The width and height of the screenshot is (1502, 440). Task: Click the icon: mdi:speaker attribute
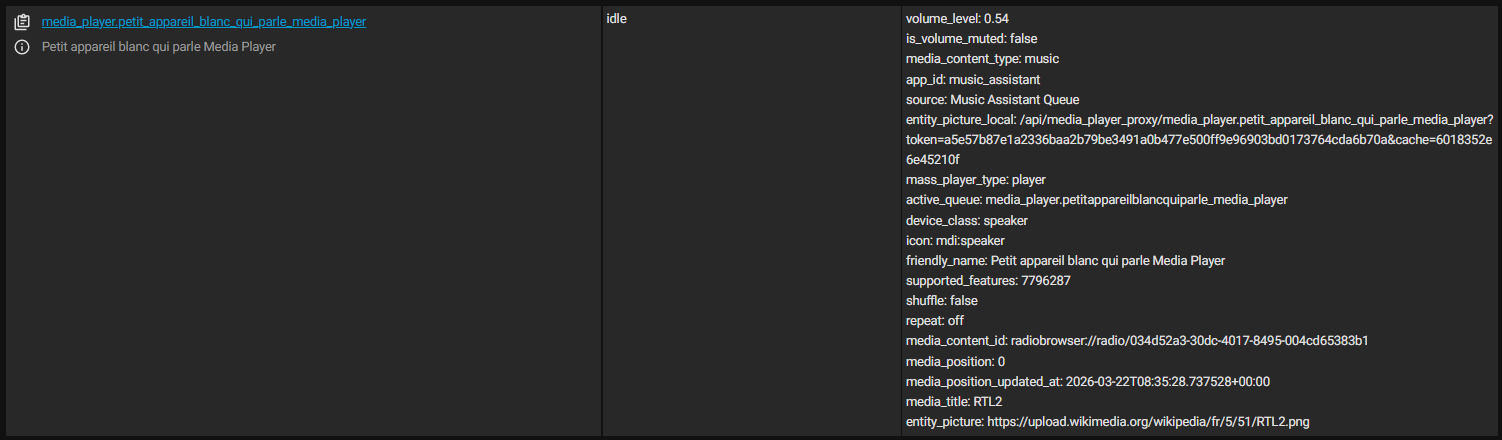(955, 240)
